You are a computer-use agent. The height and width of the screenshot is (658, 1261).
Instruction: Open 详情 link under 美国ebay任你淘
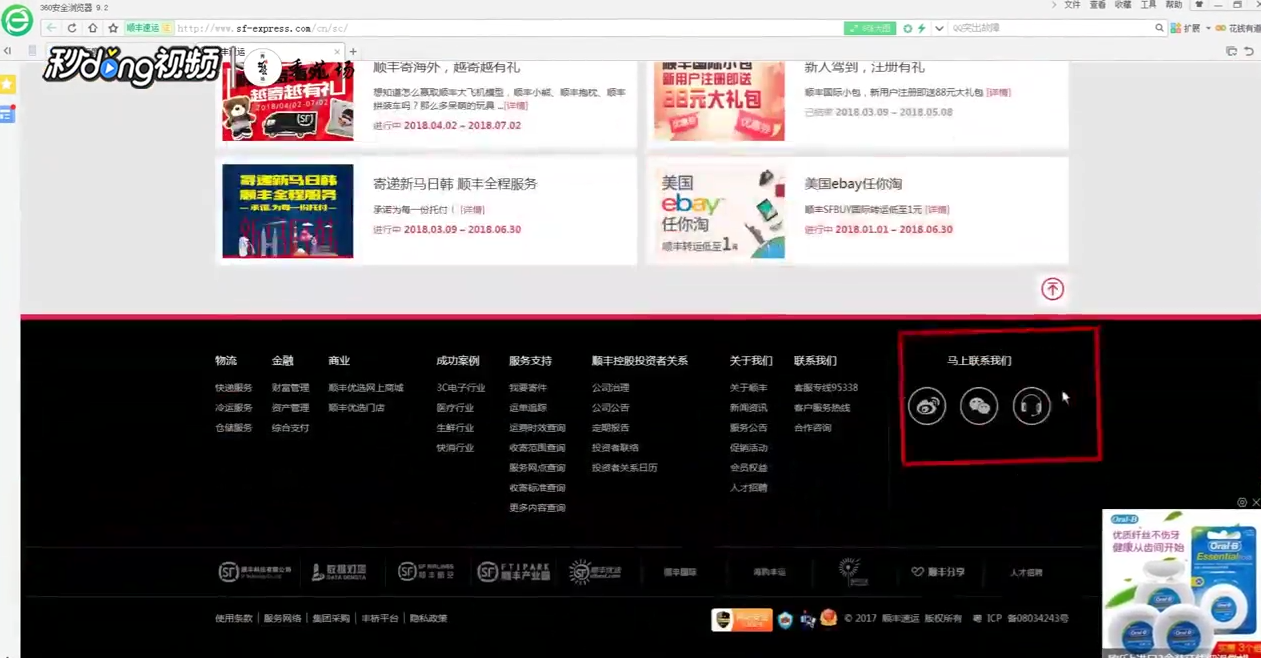point(937,210)
